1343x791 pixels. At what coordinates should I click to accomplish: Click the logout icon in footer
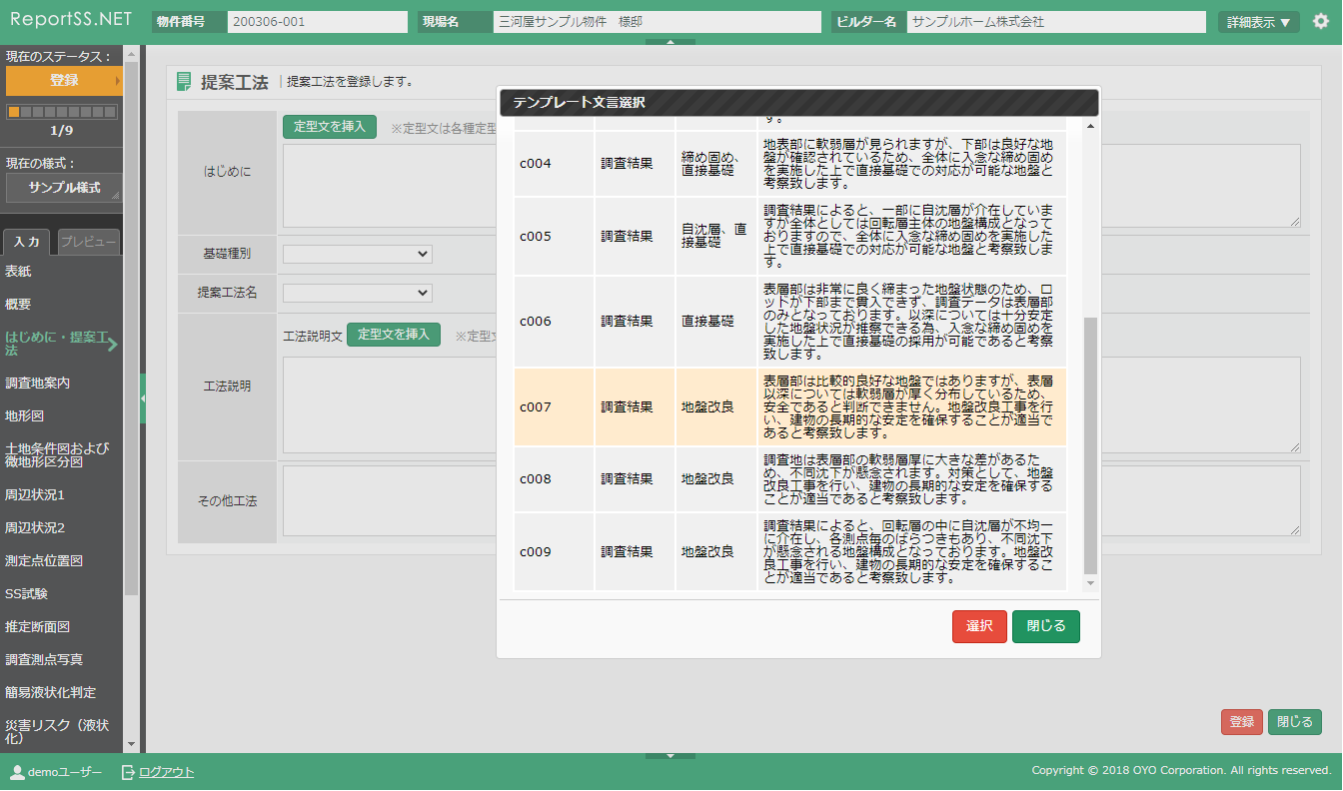128,772
